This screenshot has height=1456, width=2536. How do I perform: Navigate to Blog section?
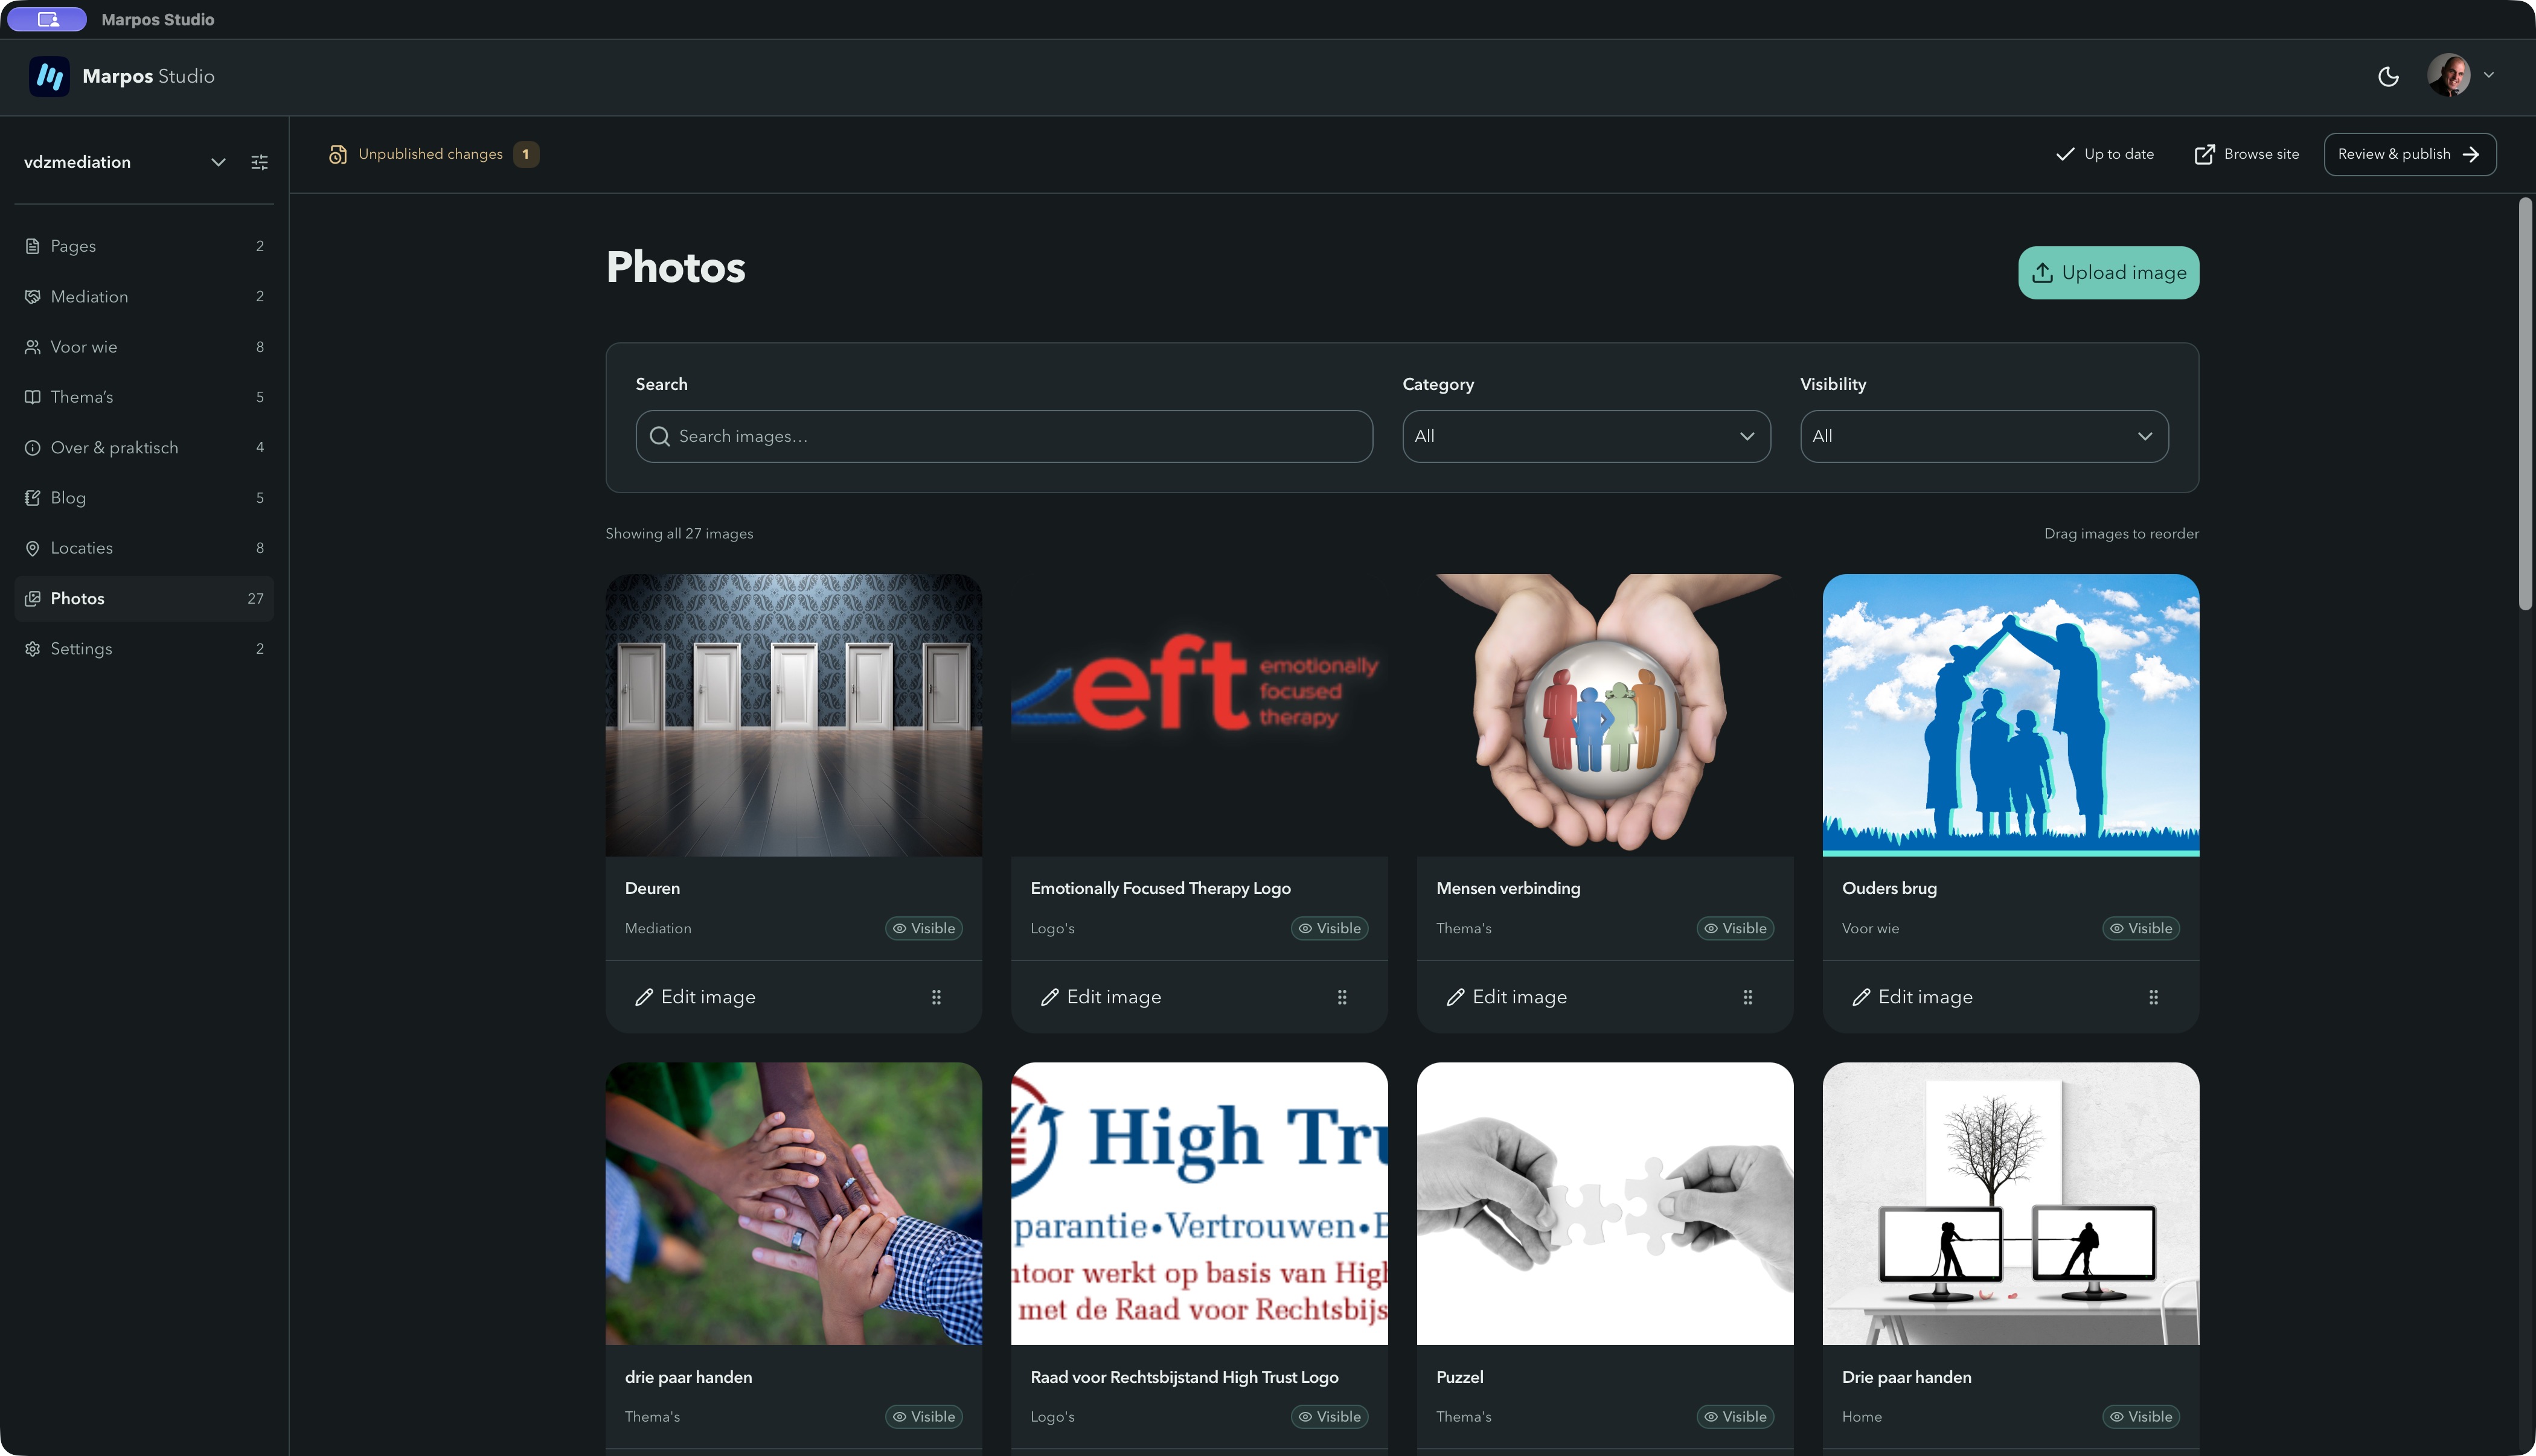tap(144, 498)
